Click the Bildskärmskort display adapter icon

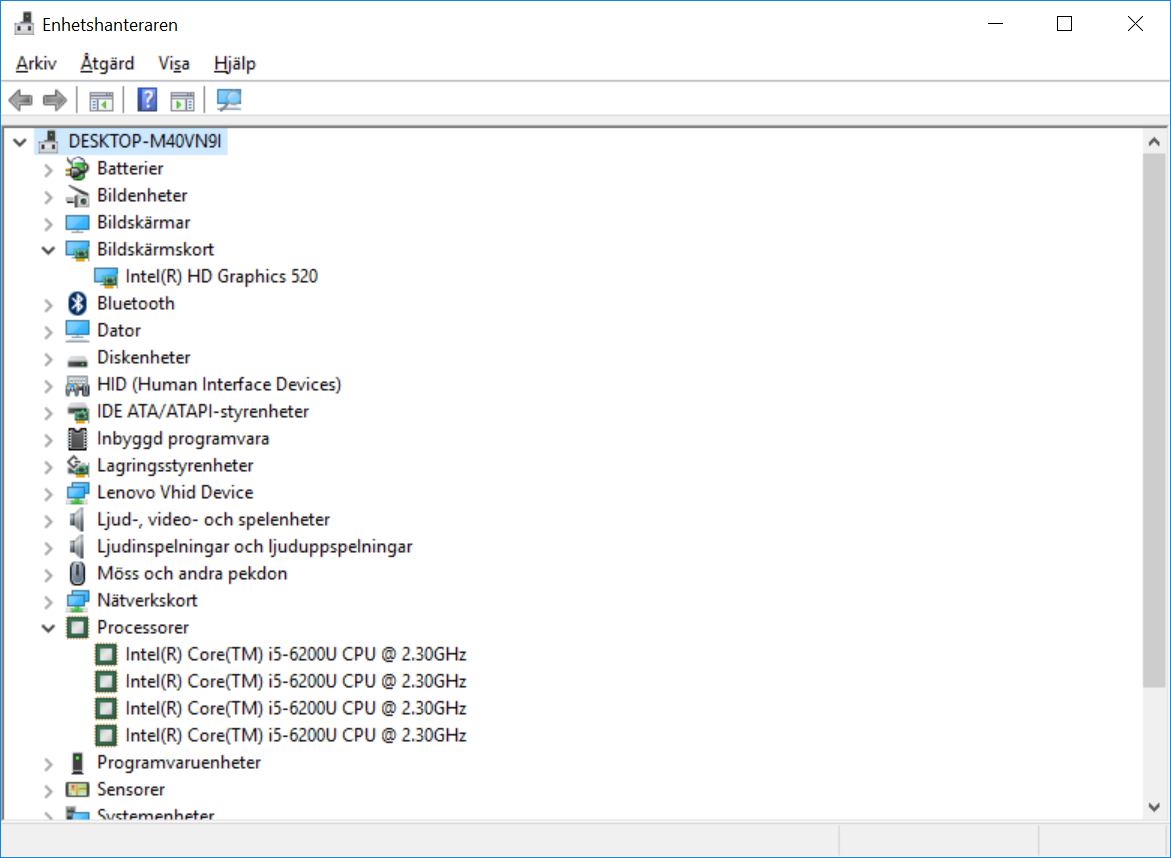77,249
